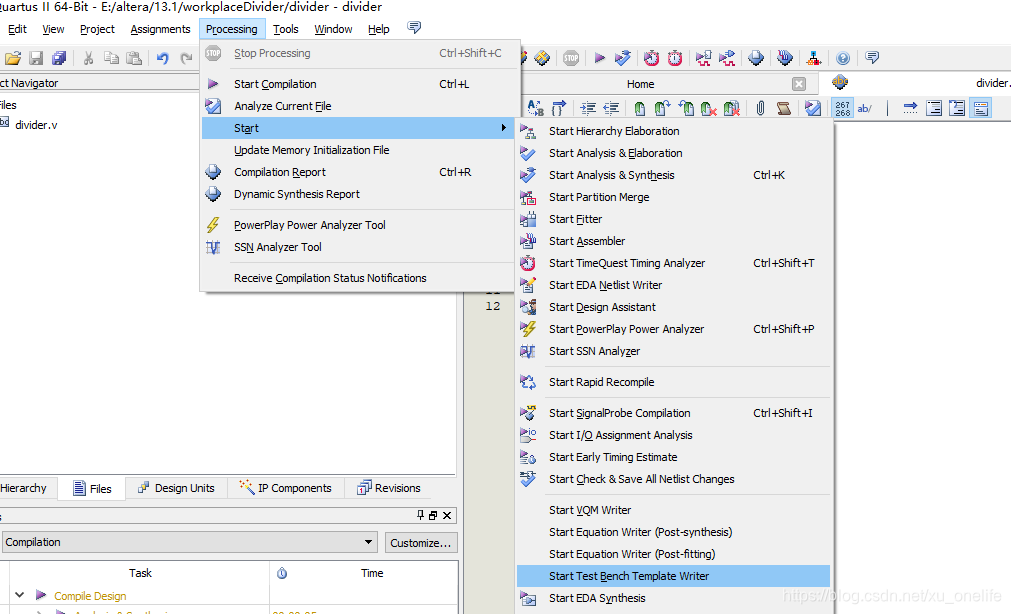
Task: Click the Start Analysis & Synthesis toolbar icon
Action: coord(622,58)
